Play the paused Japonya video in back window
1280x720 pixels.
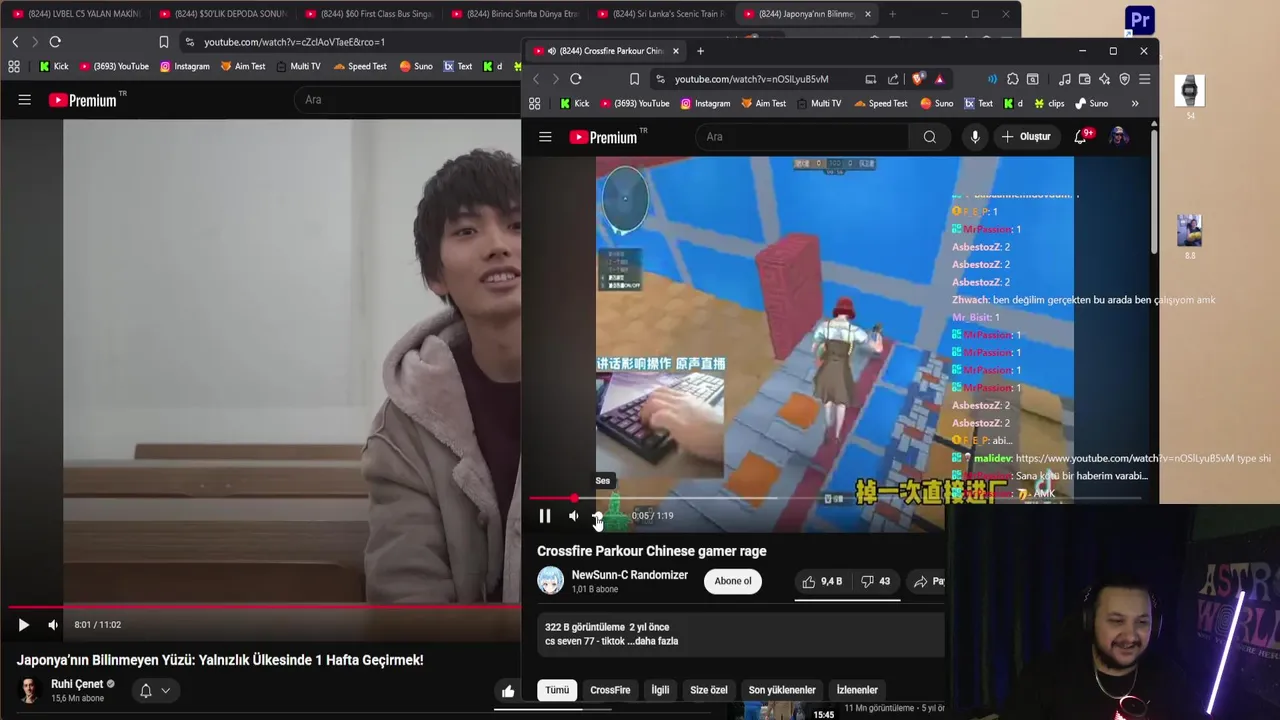tap(23, 625)
